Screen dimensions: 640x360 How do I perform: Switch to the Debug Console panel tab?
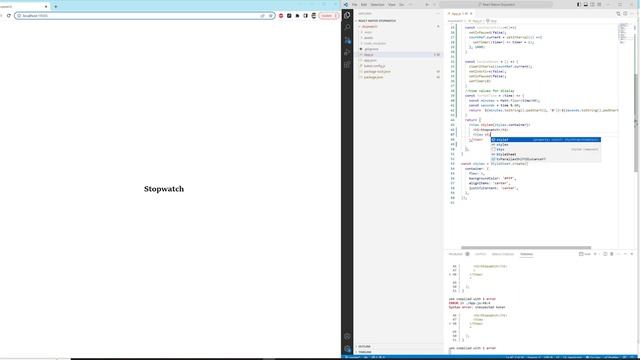pyautogui.click(x=503, y=254)
